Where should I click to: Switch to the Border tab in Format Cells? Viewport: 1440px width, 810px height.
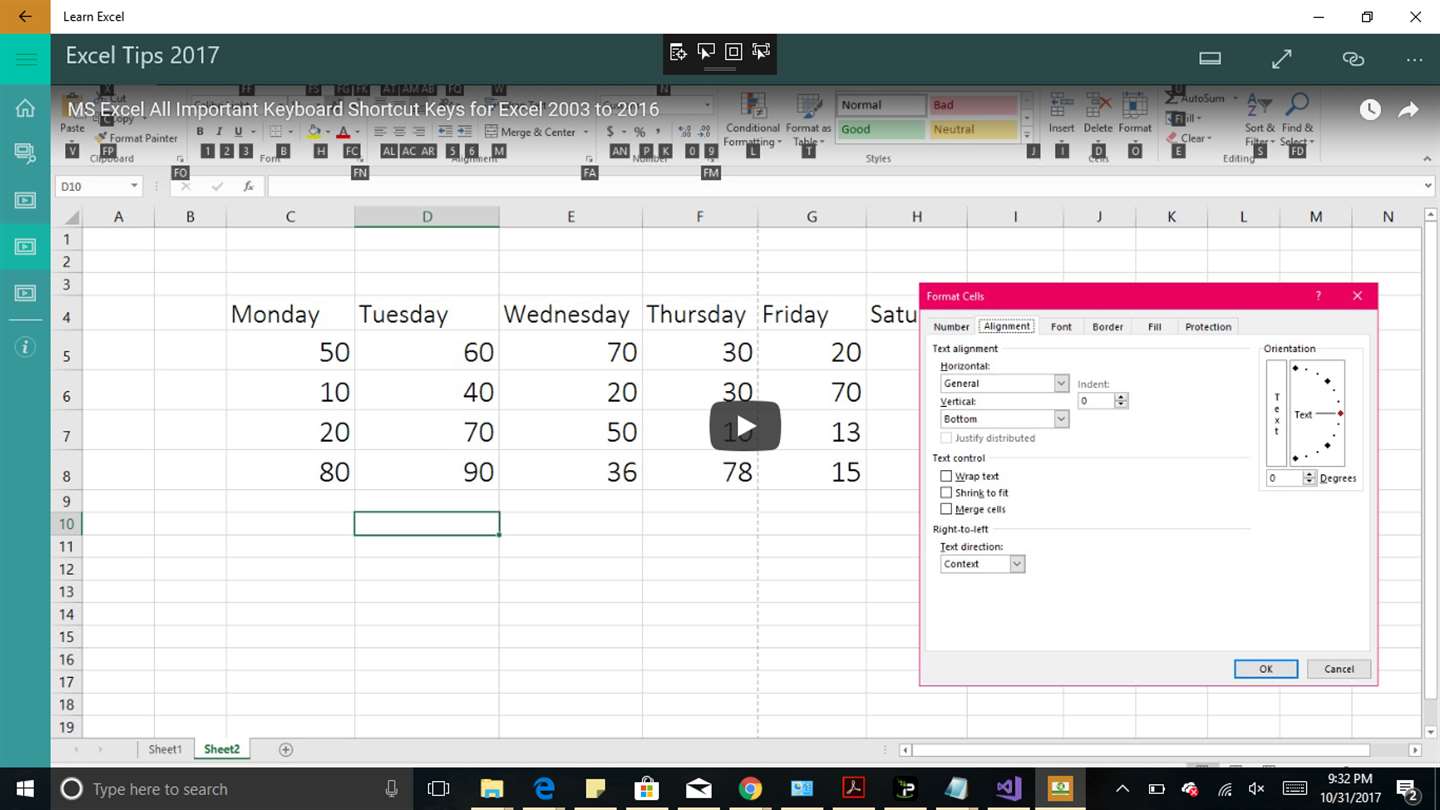pos(1107,327)
